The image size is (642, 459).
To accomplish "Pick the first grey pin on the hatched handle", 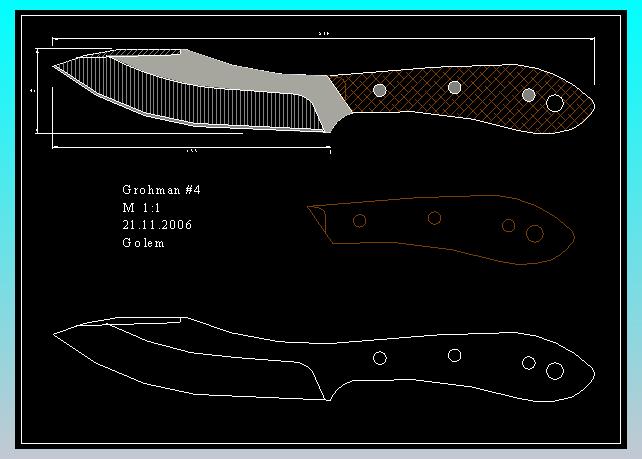I will pos(380,90).
